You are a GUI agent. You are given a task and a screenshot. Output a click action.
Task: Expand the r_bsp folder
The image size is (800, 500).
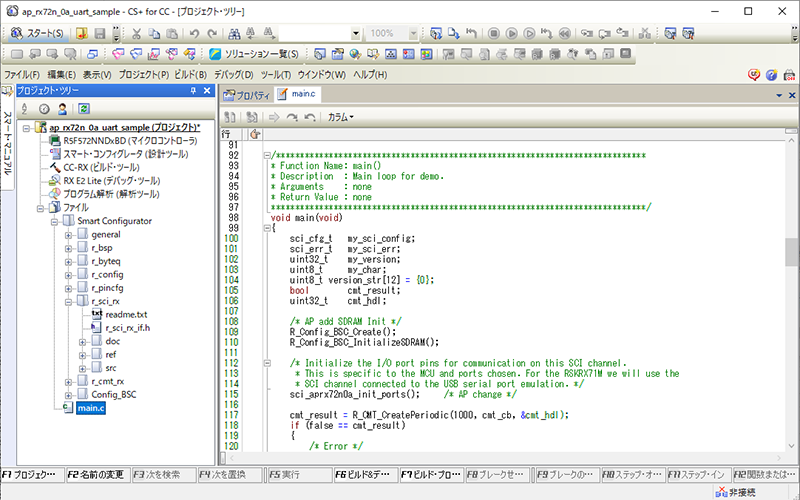tap(68, 248)
